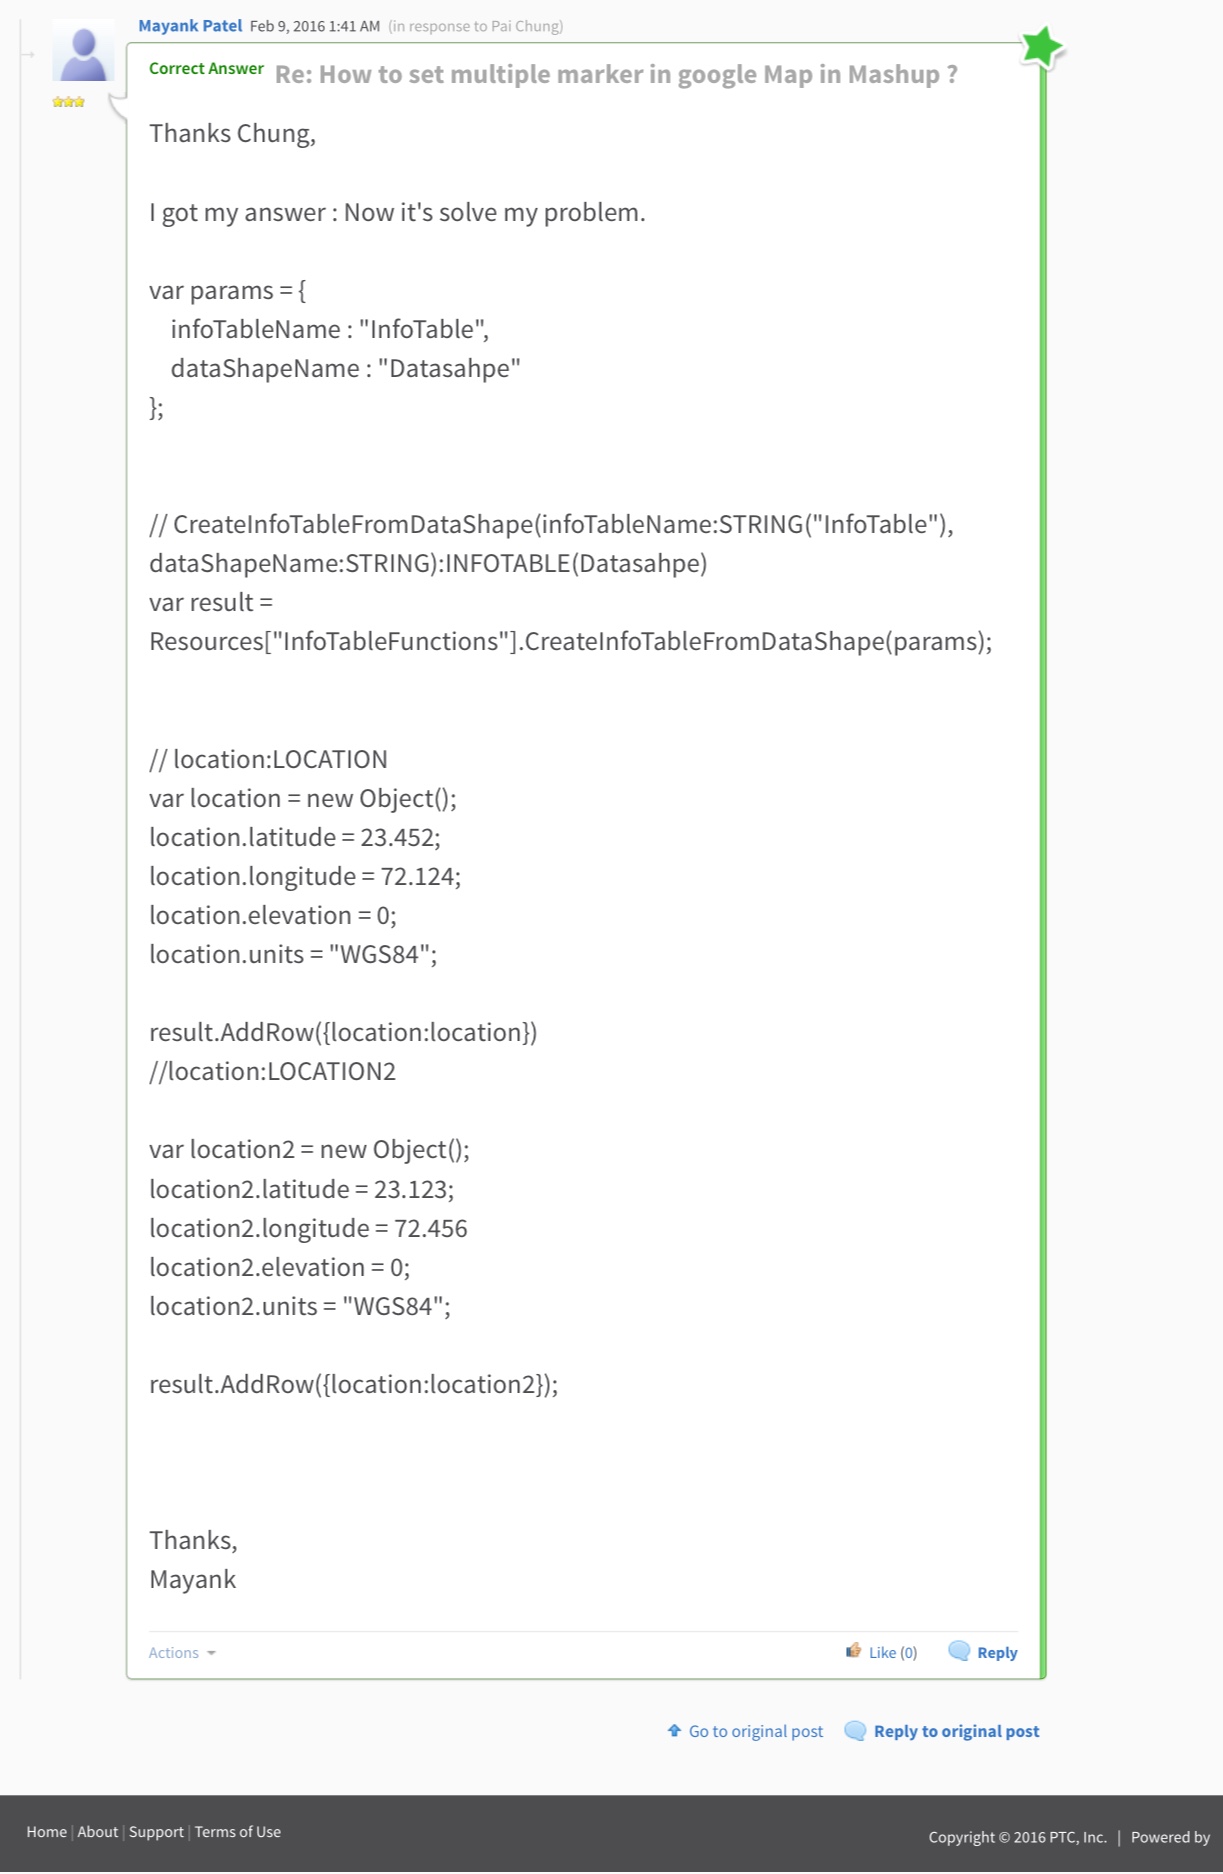This screenshot has width=1223, height=1874.
Task: Open the Support footer link
Action: (156, 1831)
